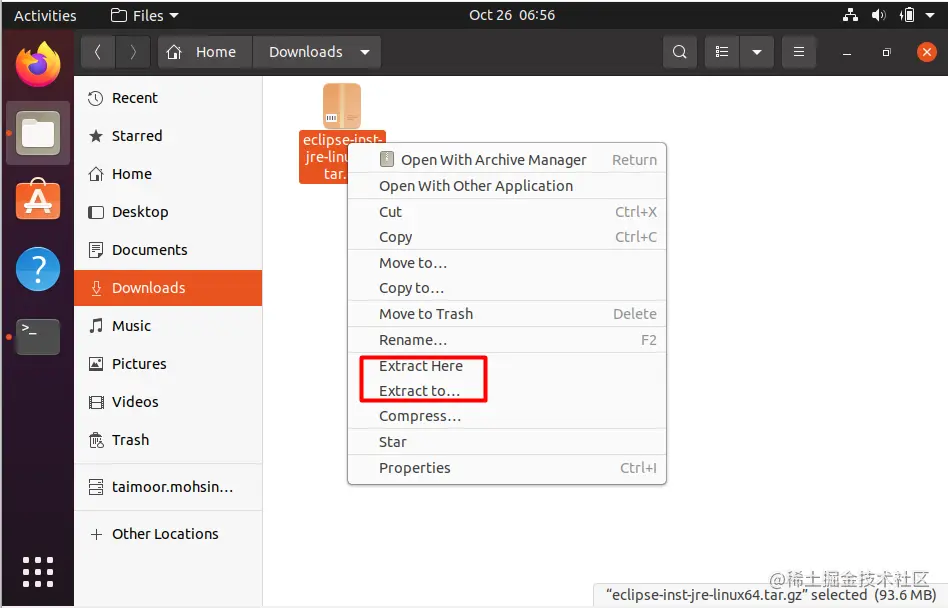The image size is (948, 608).
Task: Select Downloads in the sidebar
Action: coord(168,288)
